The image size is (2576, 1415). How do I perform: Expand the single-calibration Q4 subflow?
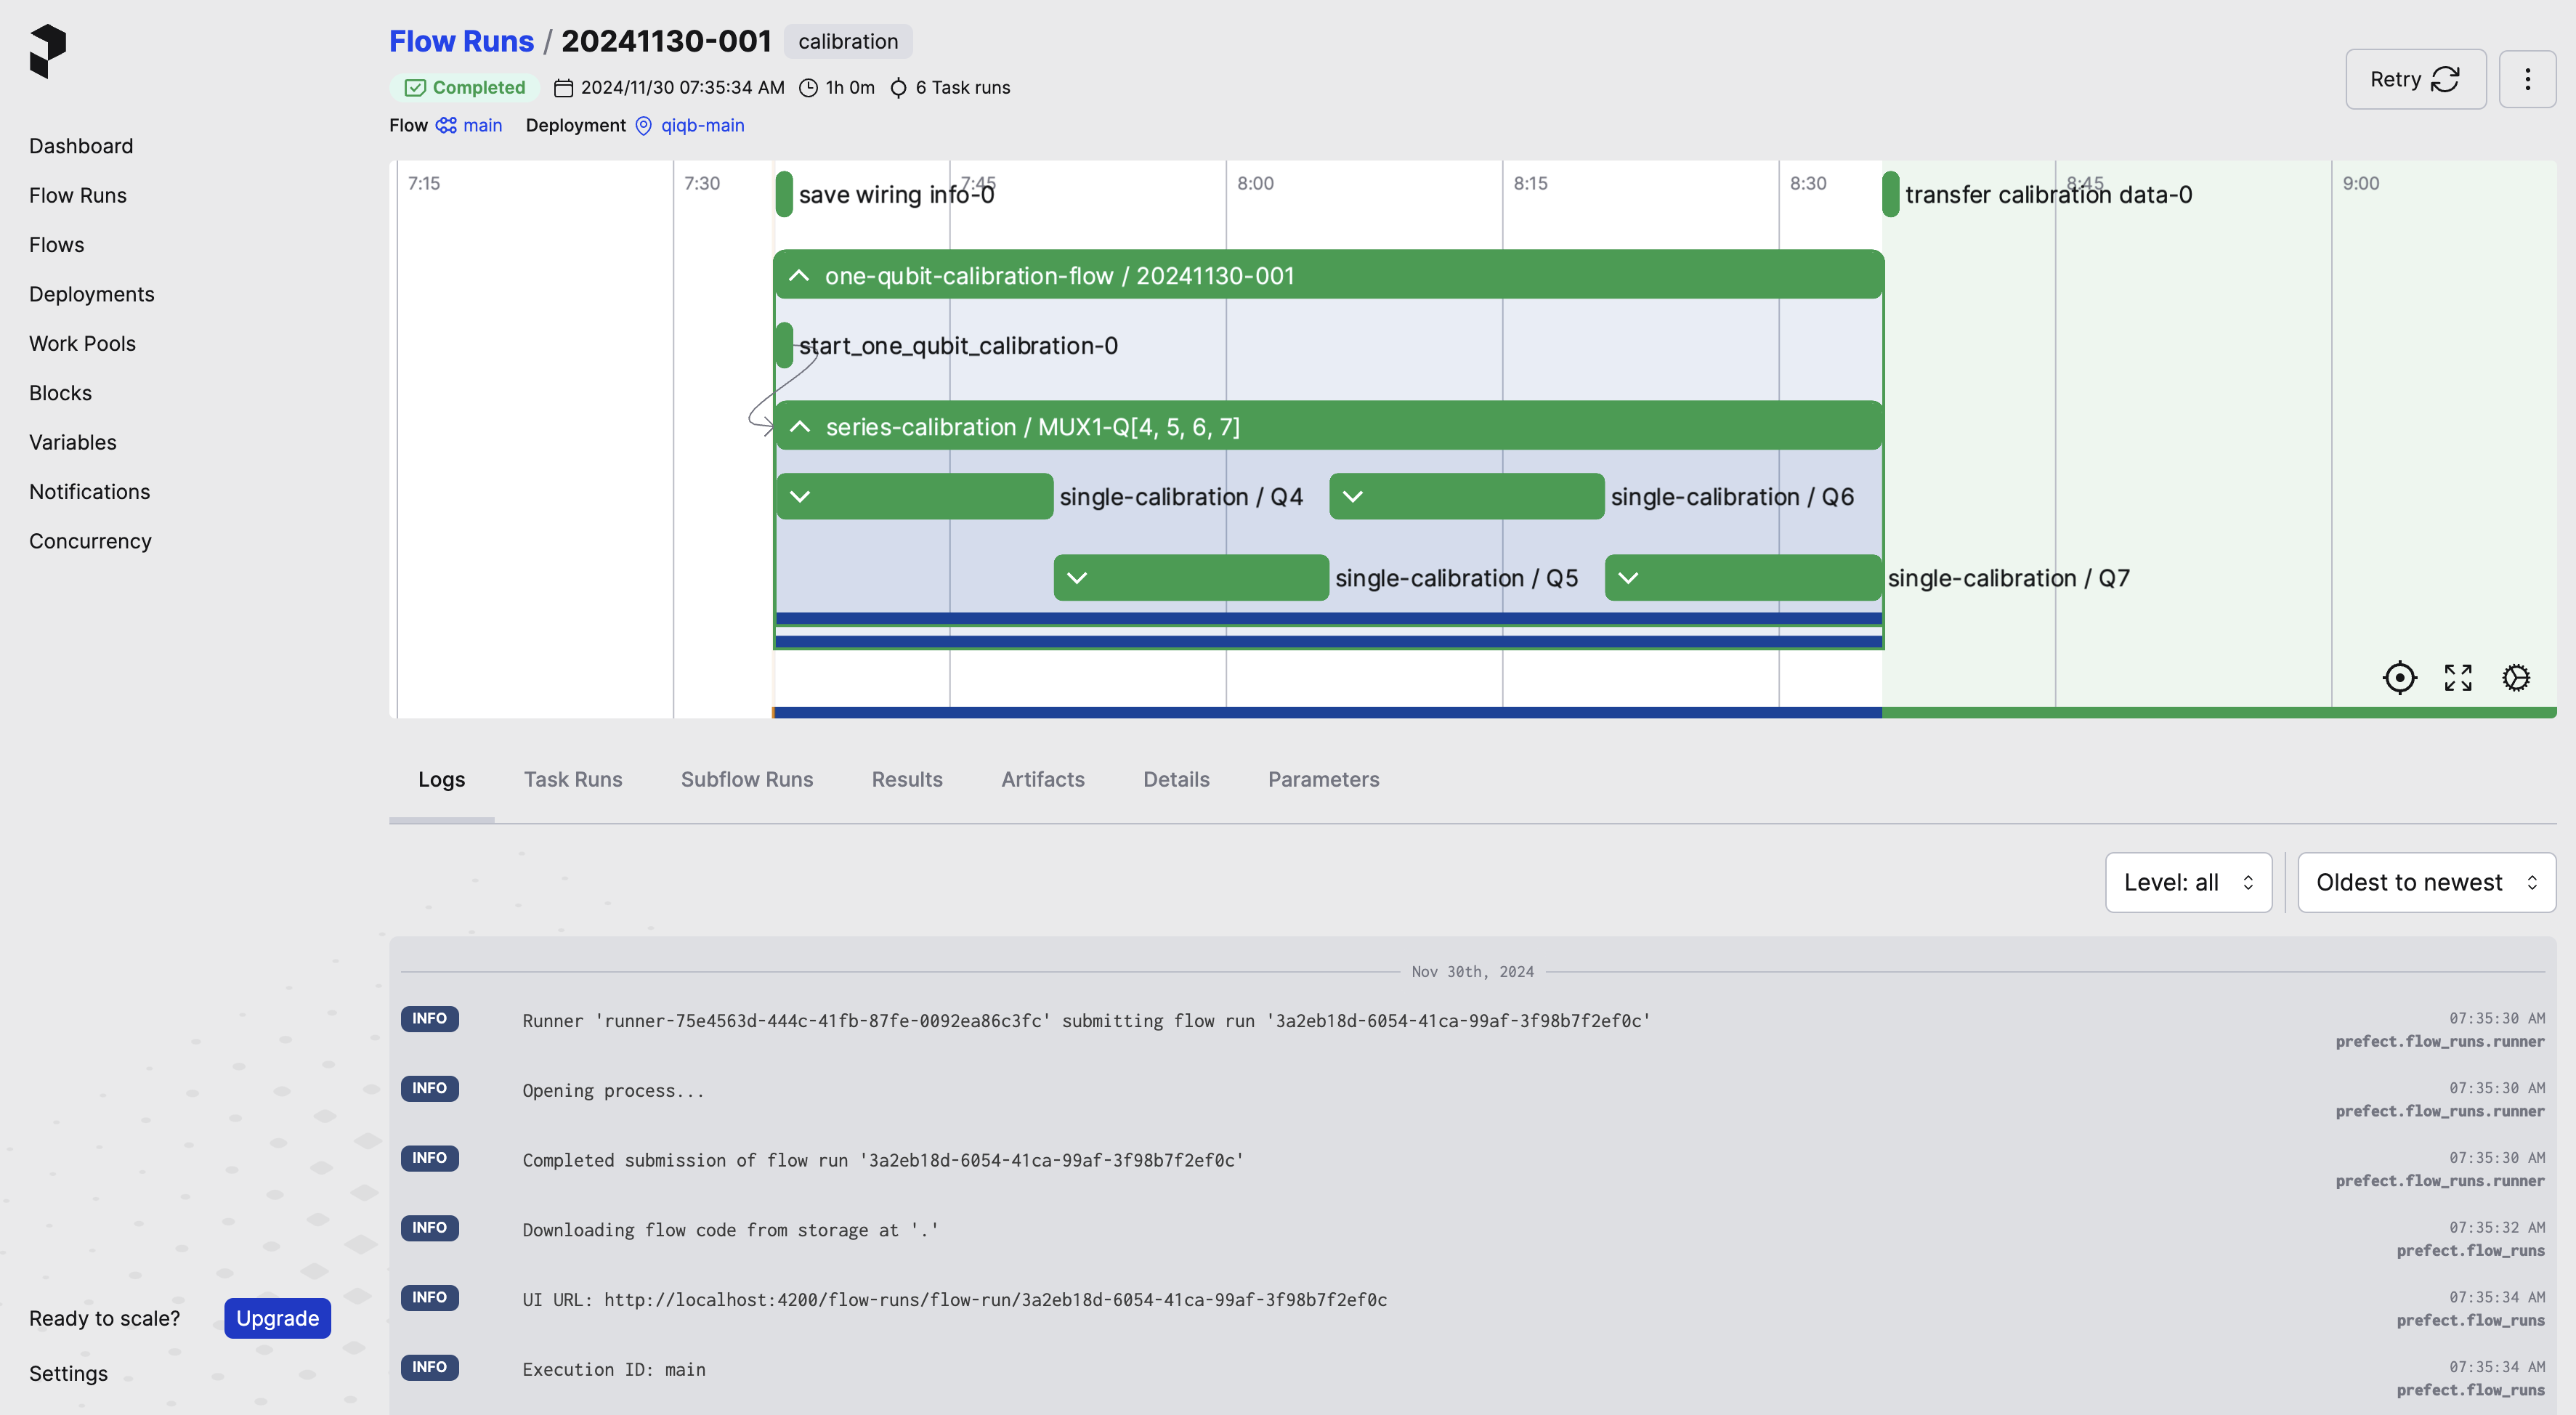click(x=799, y=496)
